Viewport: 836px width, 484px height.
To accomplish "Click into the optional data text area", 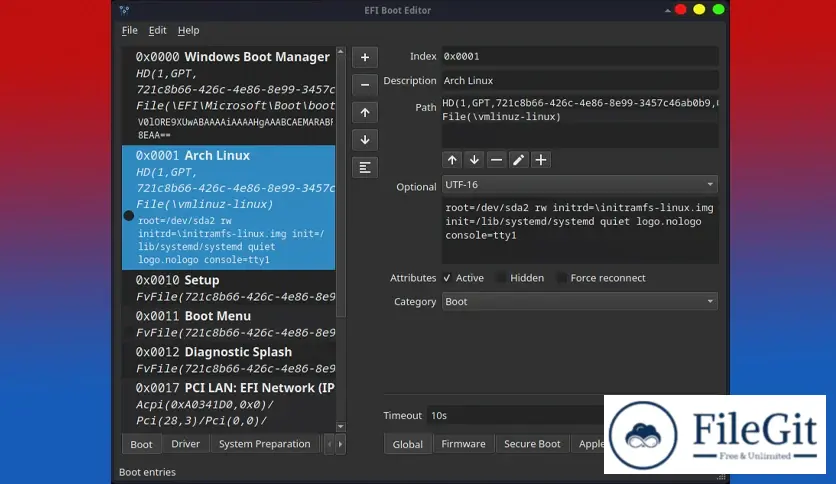I will (580, 230).
